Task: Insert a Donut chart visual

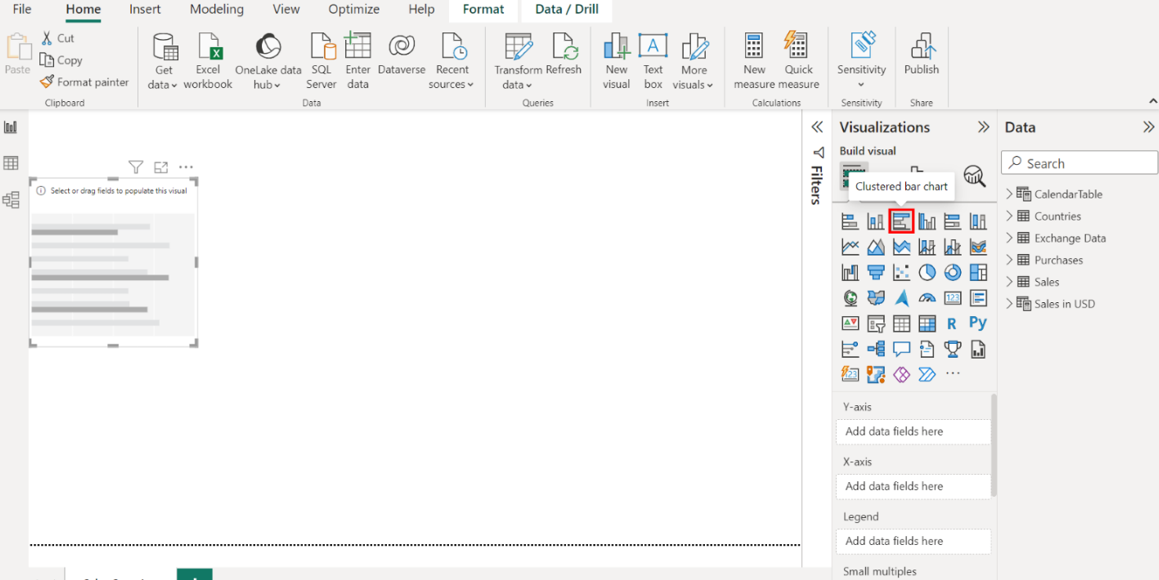Action: [x=952, y=272]
